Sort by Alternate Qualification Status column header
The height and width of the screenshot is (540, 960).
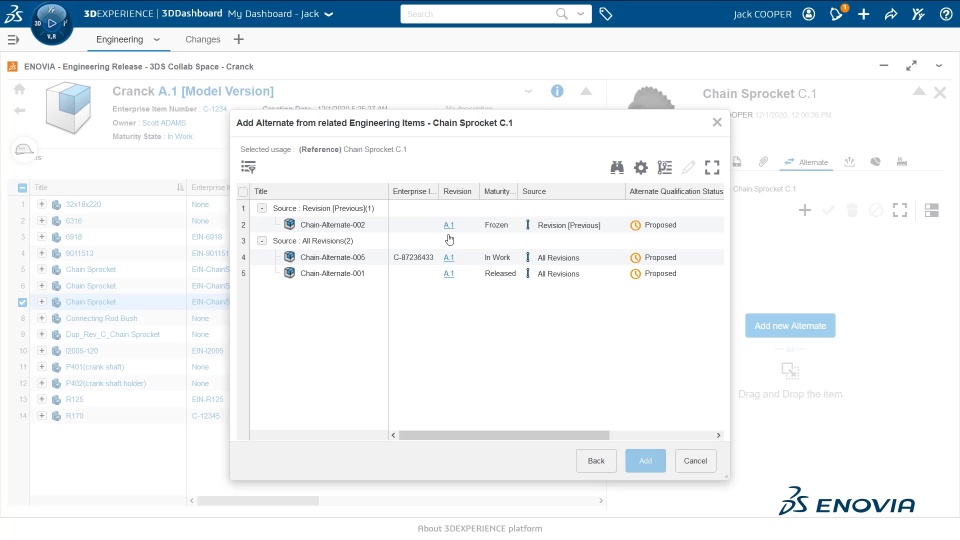[676, 192]
